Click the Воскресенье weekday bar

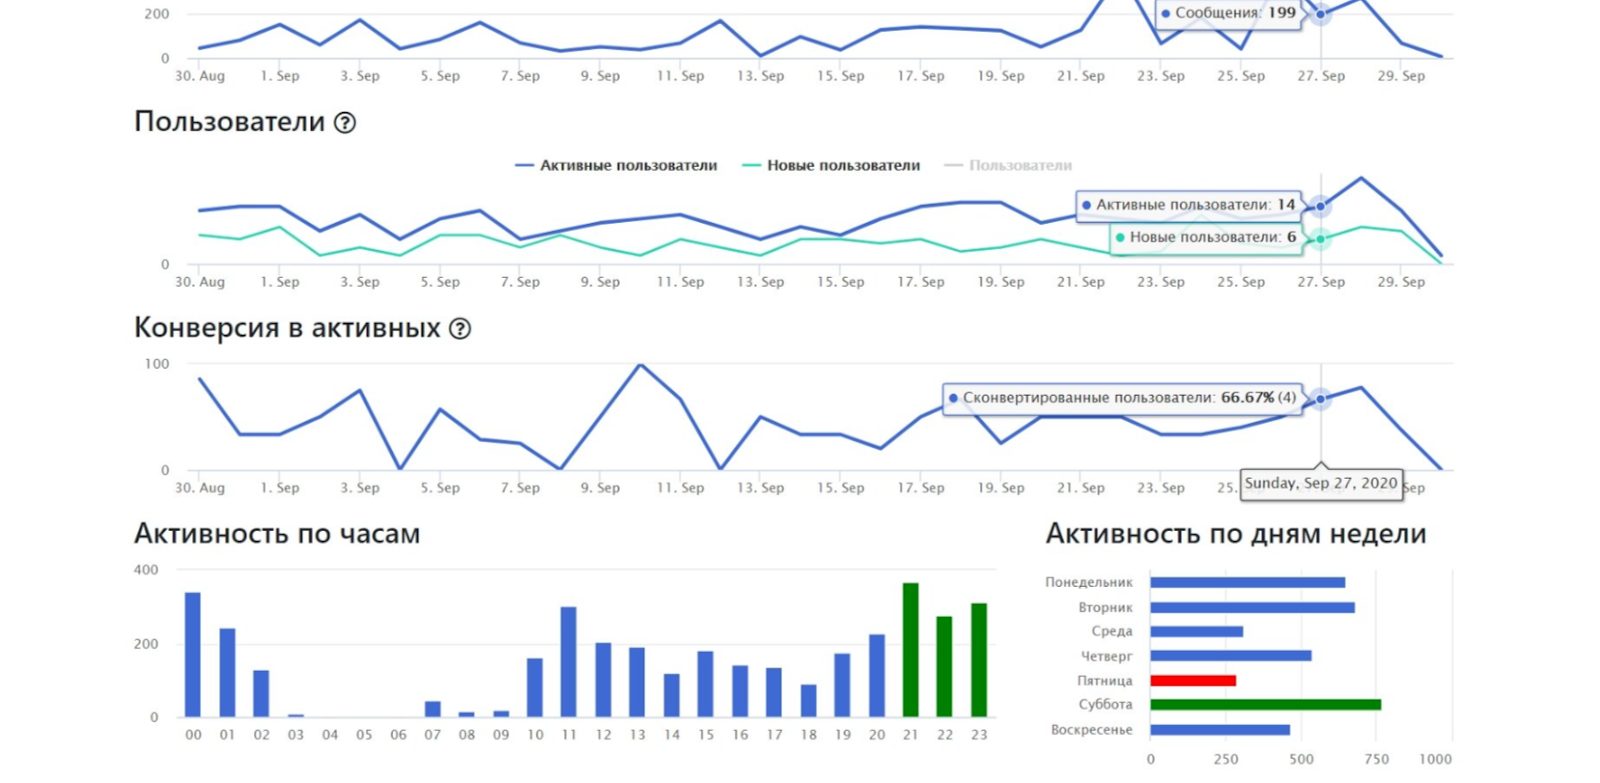[x=1220, y=730]
